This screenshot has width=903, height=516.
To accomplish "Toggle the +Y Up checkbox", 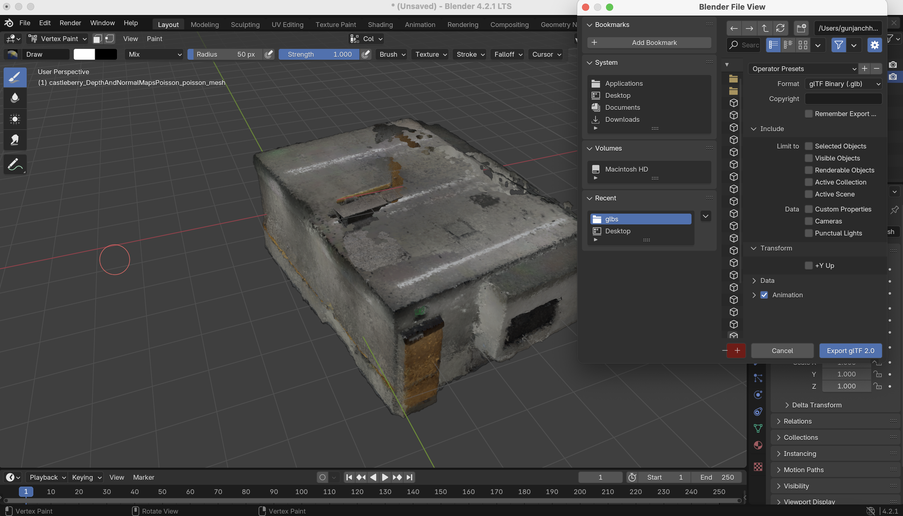I will (809, 266).
